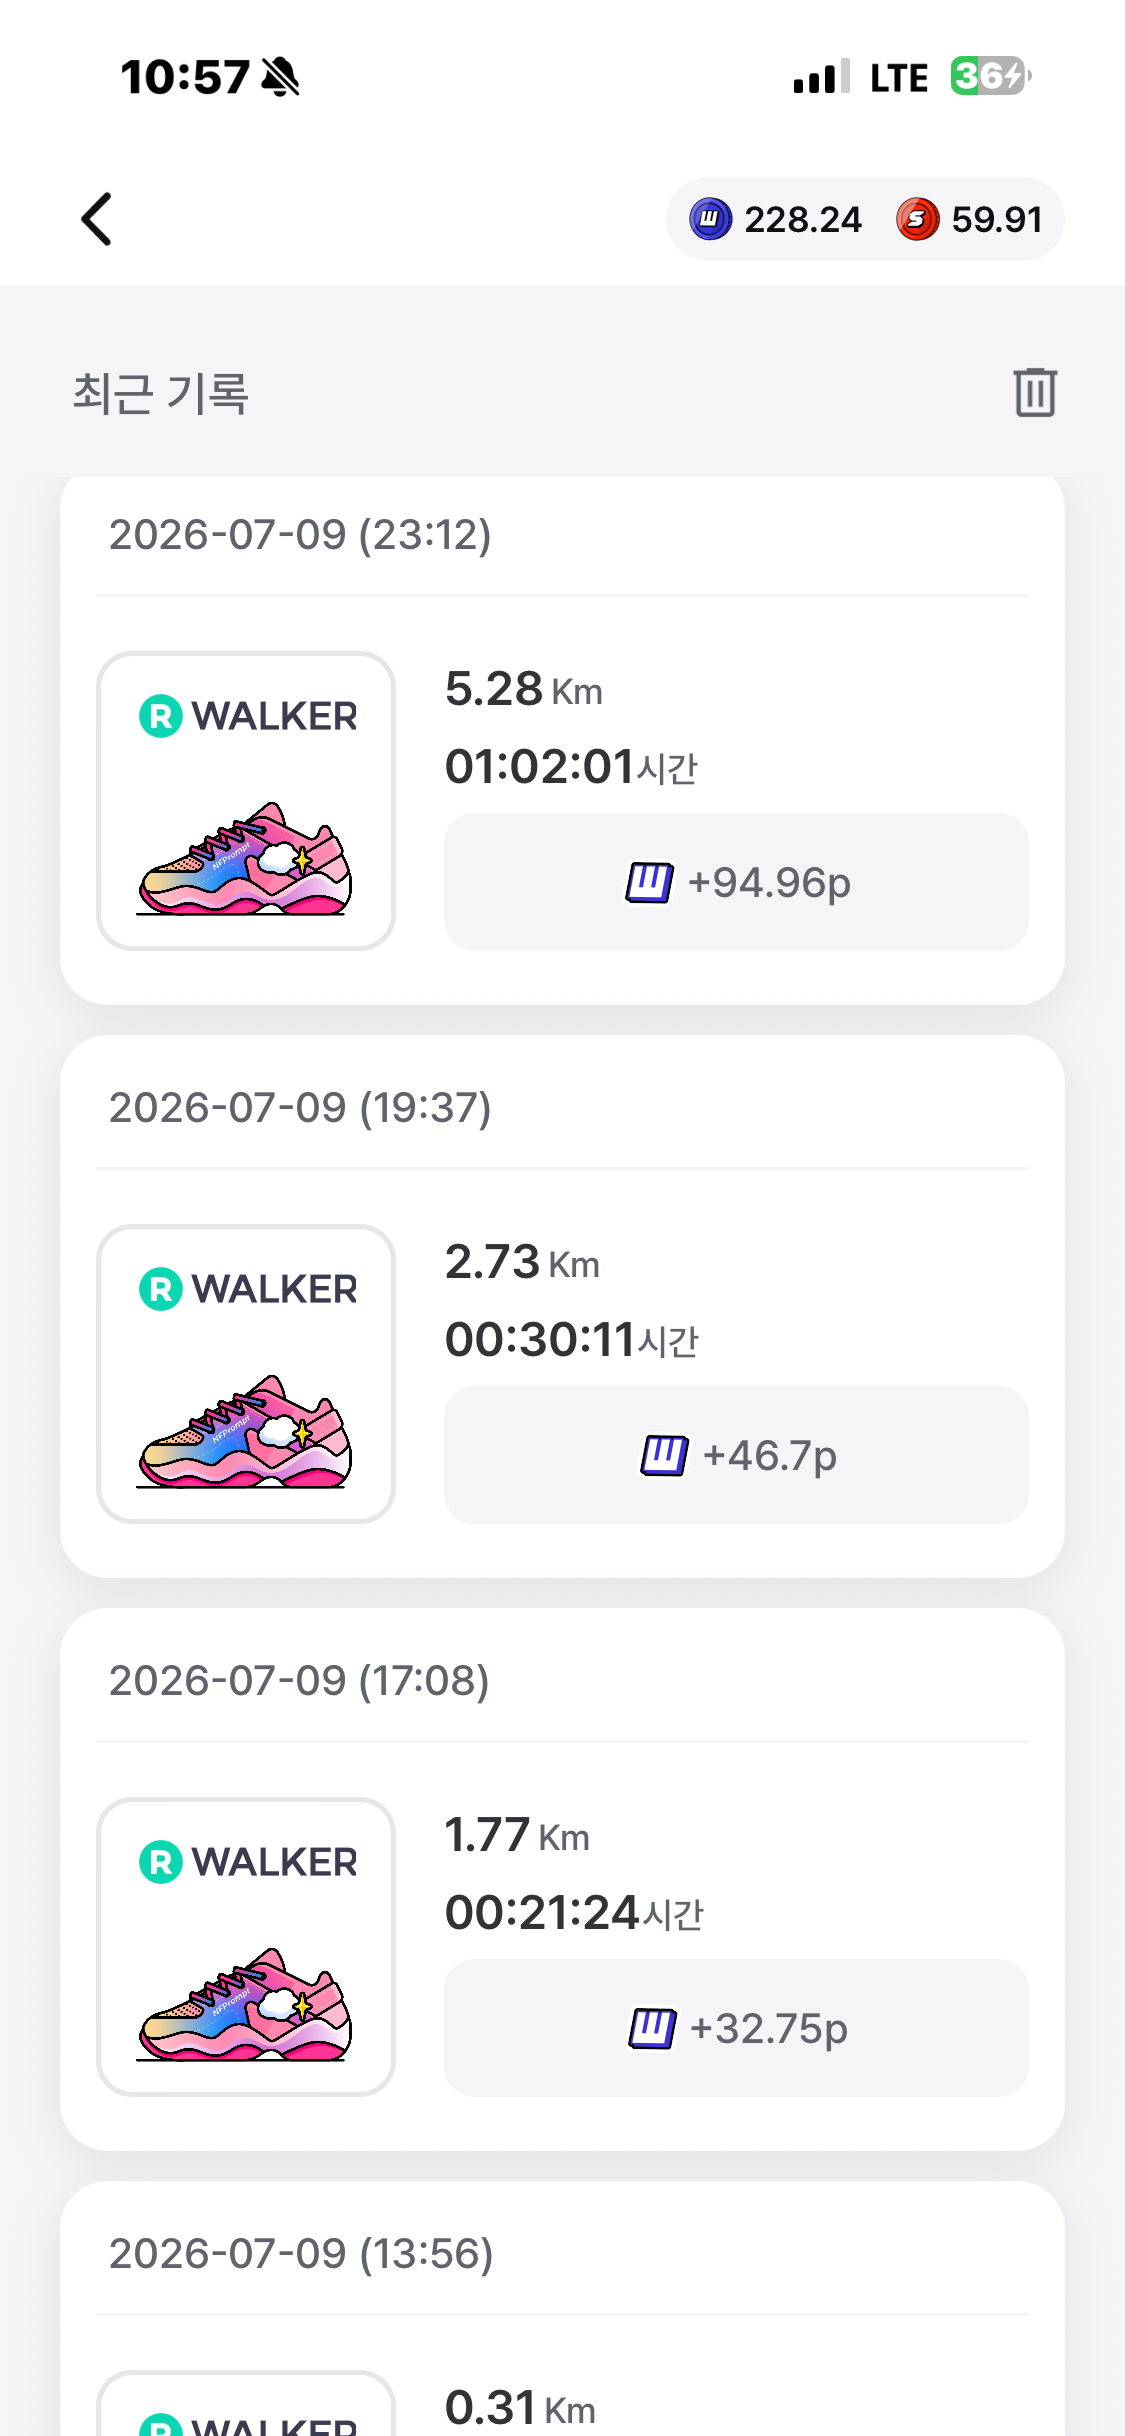Tap the battery indicator in the status bar
1125x2436 pixels.
(990, 76)
